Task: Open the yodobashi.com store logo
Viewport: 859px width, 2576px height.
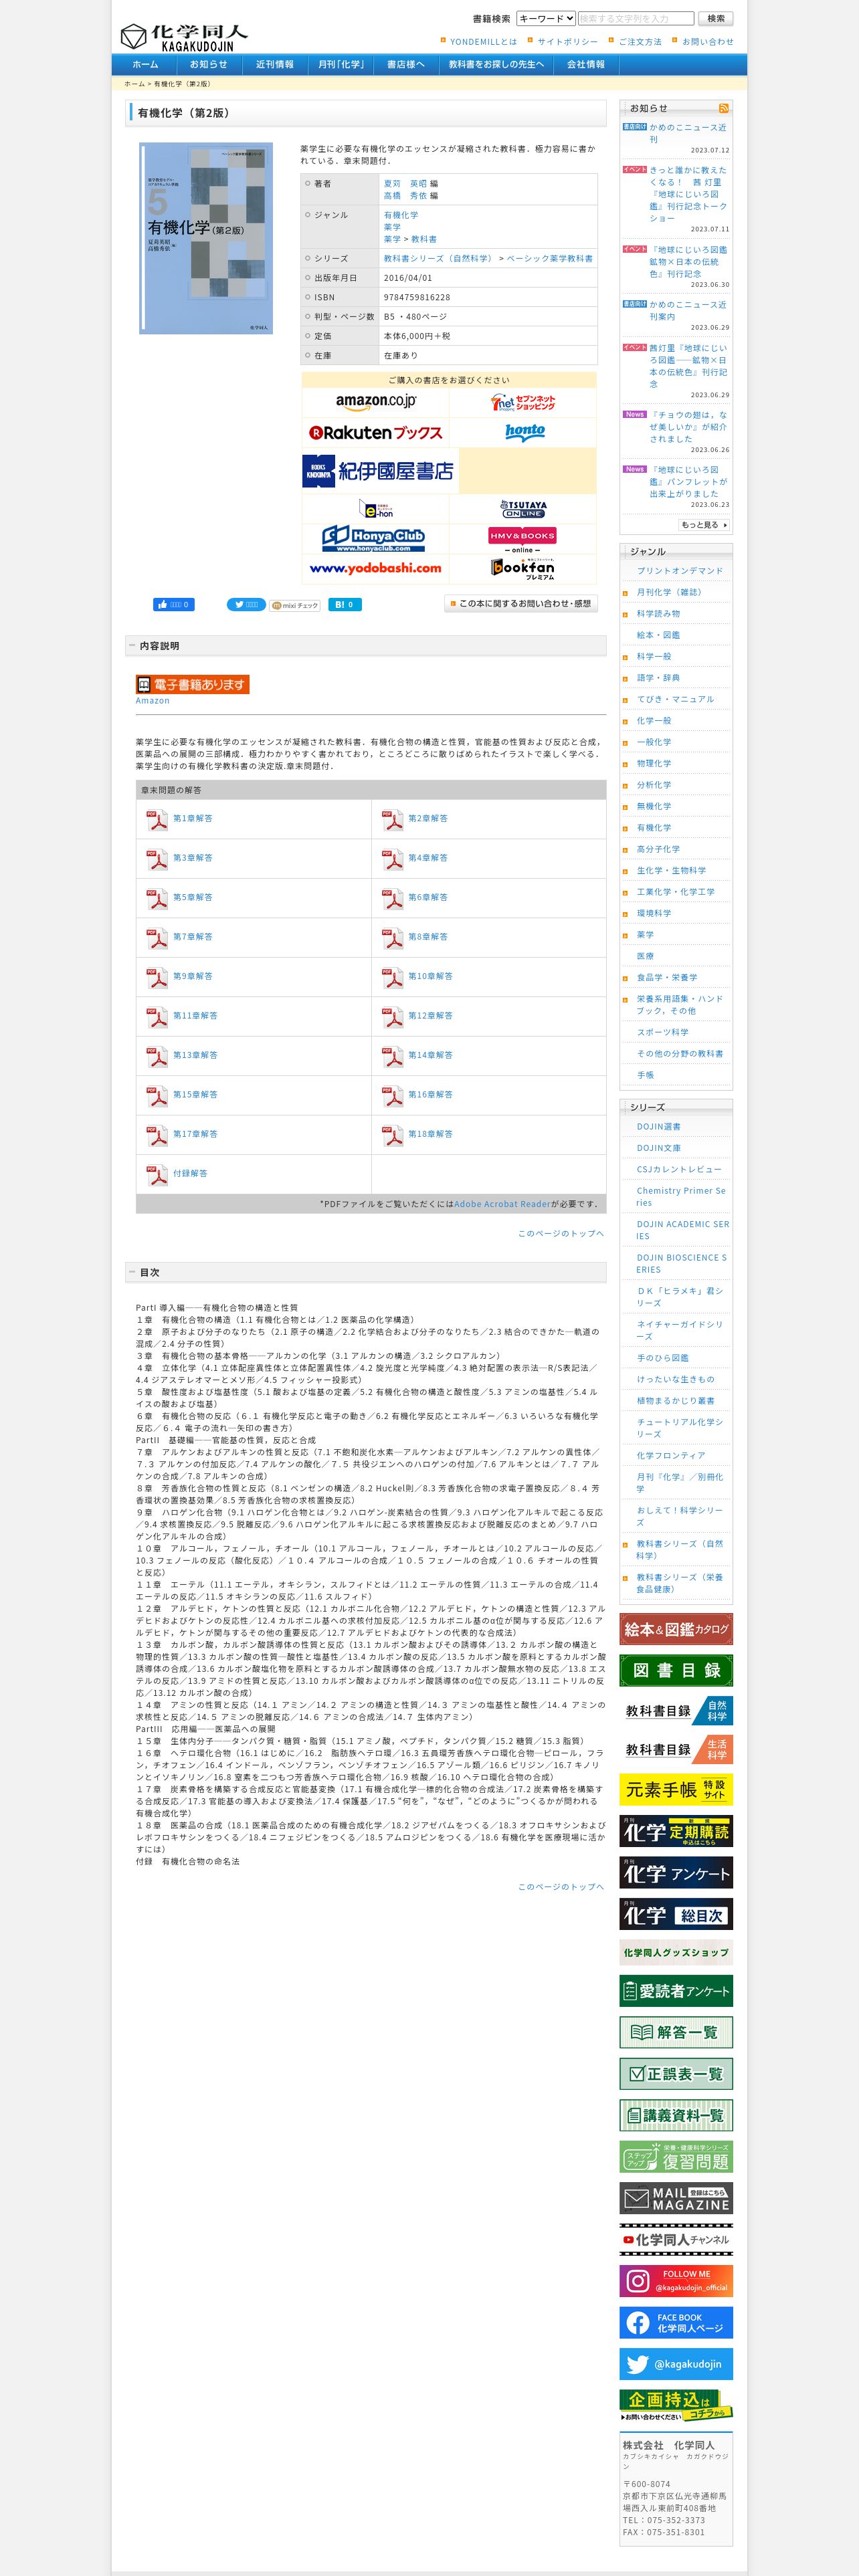Action: pyautogui.click(x=375, y=568)
